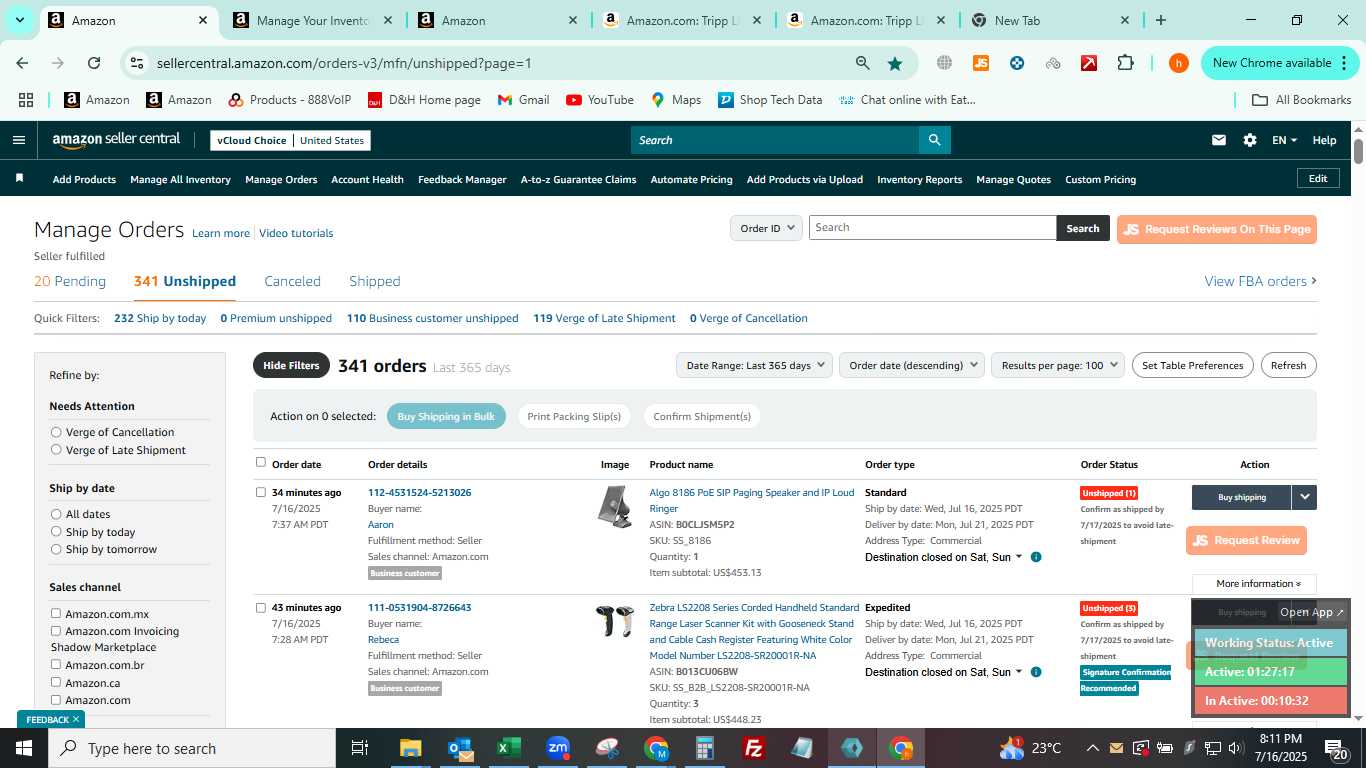
Task: Open the settings gear icon in Seller Central
Action: (1249, 140)
